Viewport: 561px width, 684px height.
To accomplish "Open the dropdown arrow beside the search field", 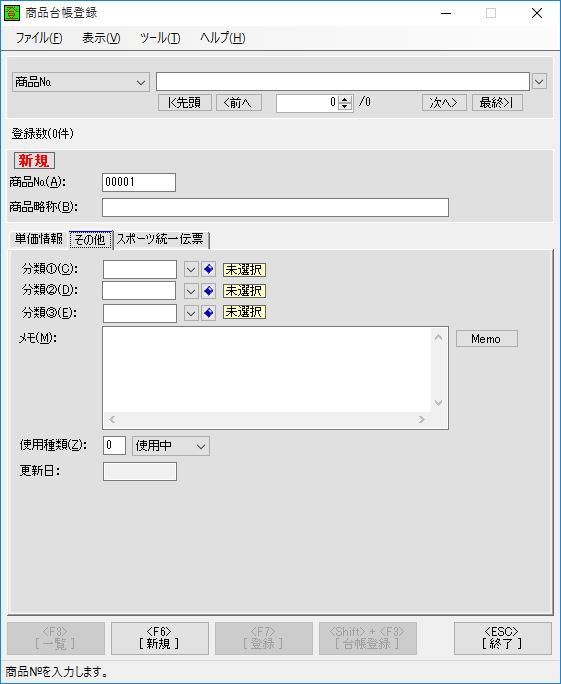I will (539, 82).
